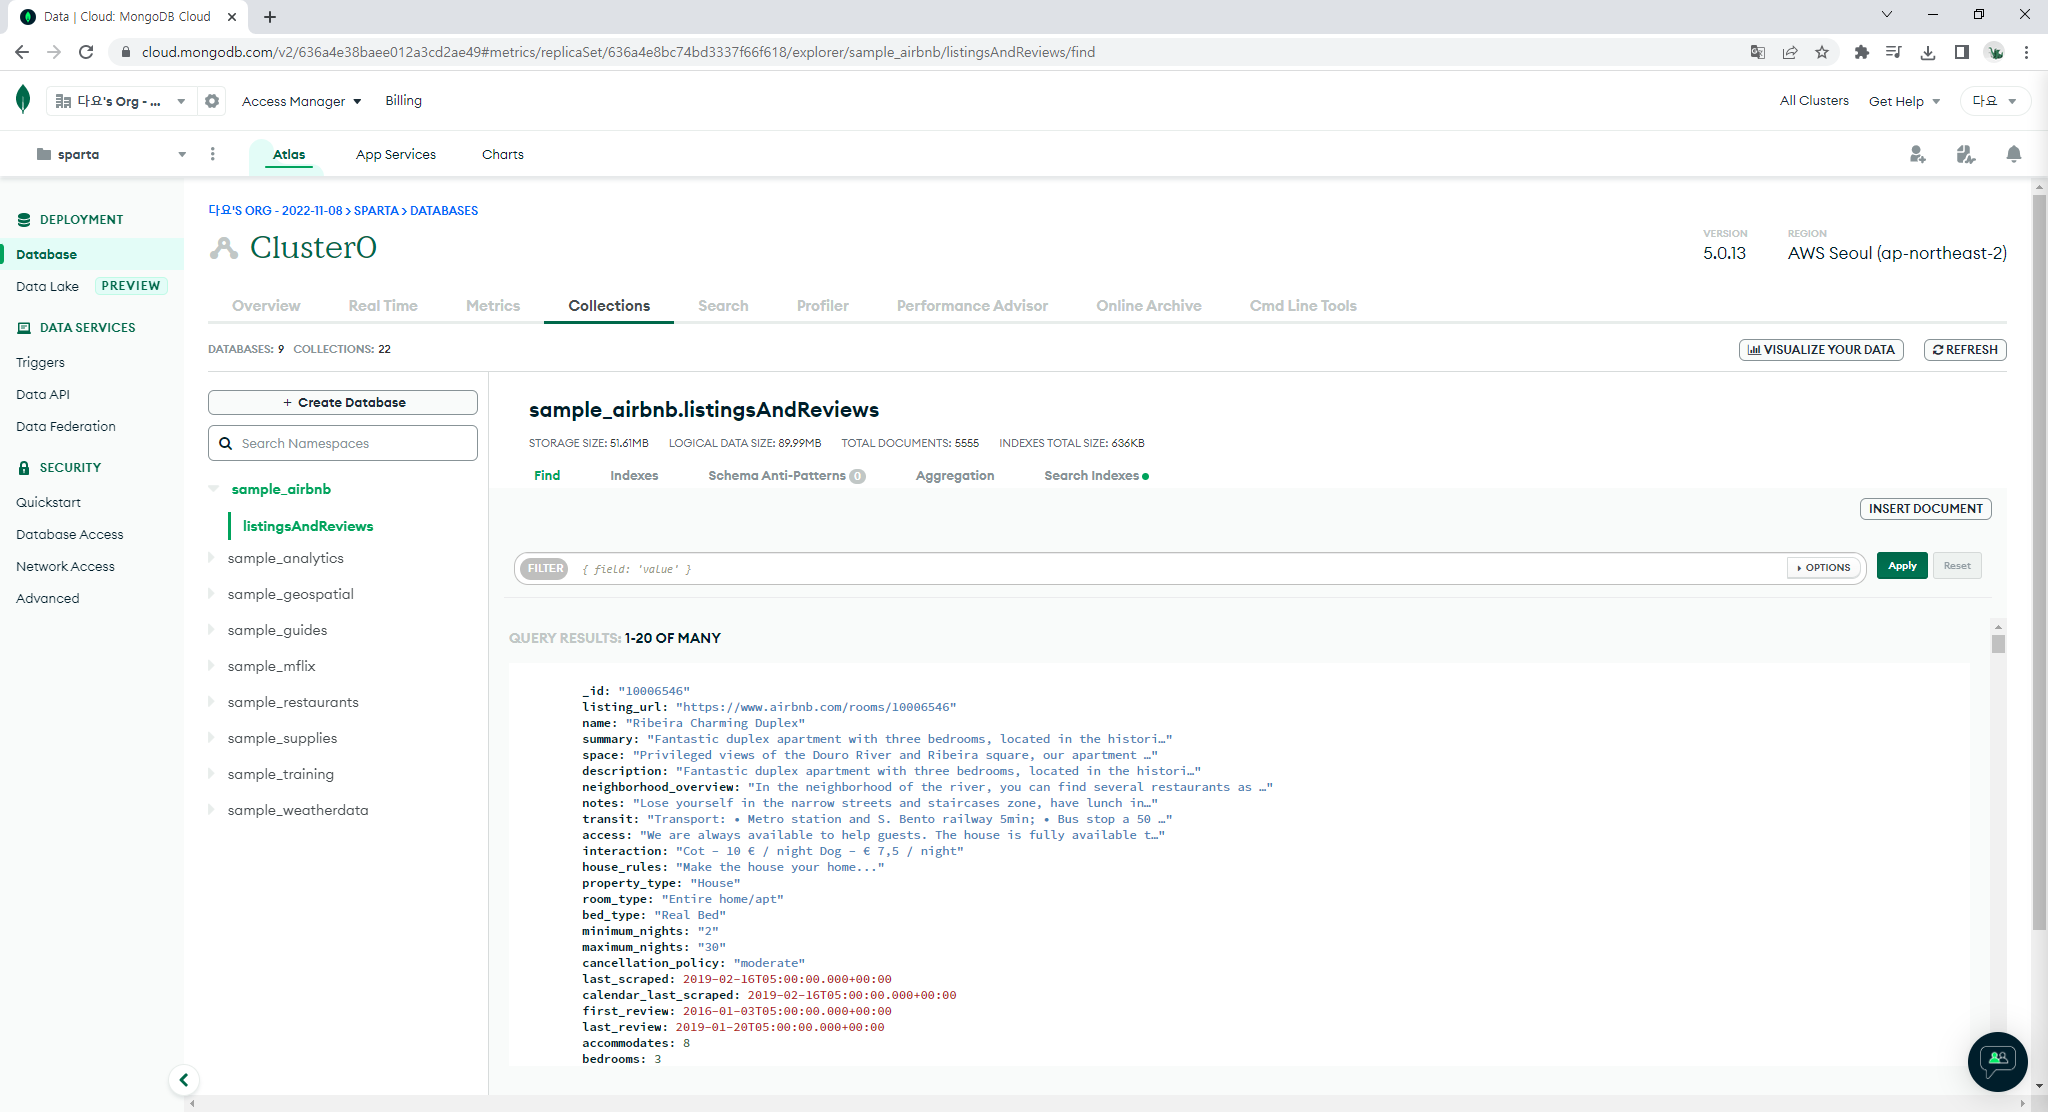
Task: Share this page icon in address bar
Action: point(1790,52)
